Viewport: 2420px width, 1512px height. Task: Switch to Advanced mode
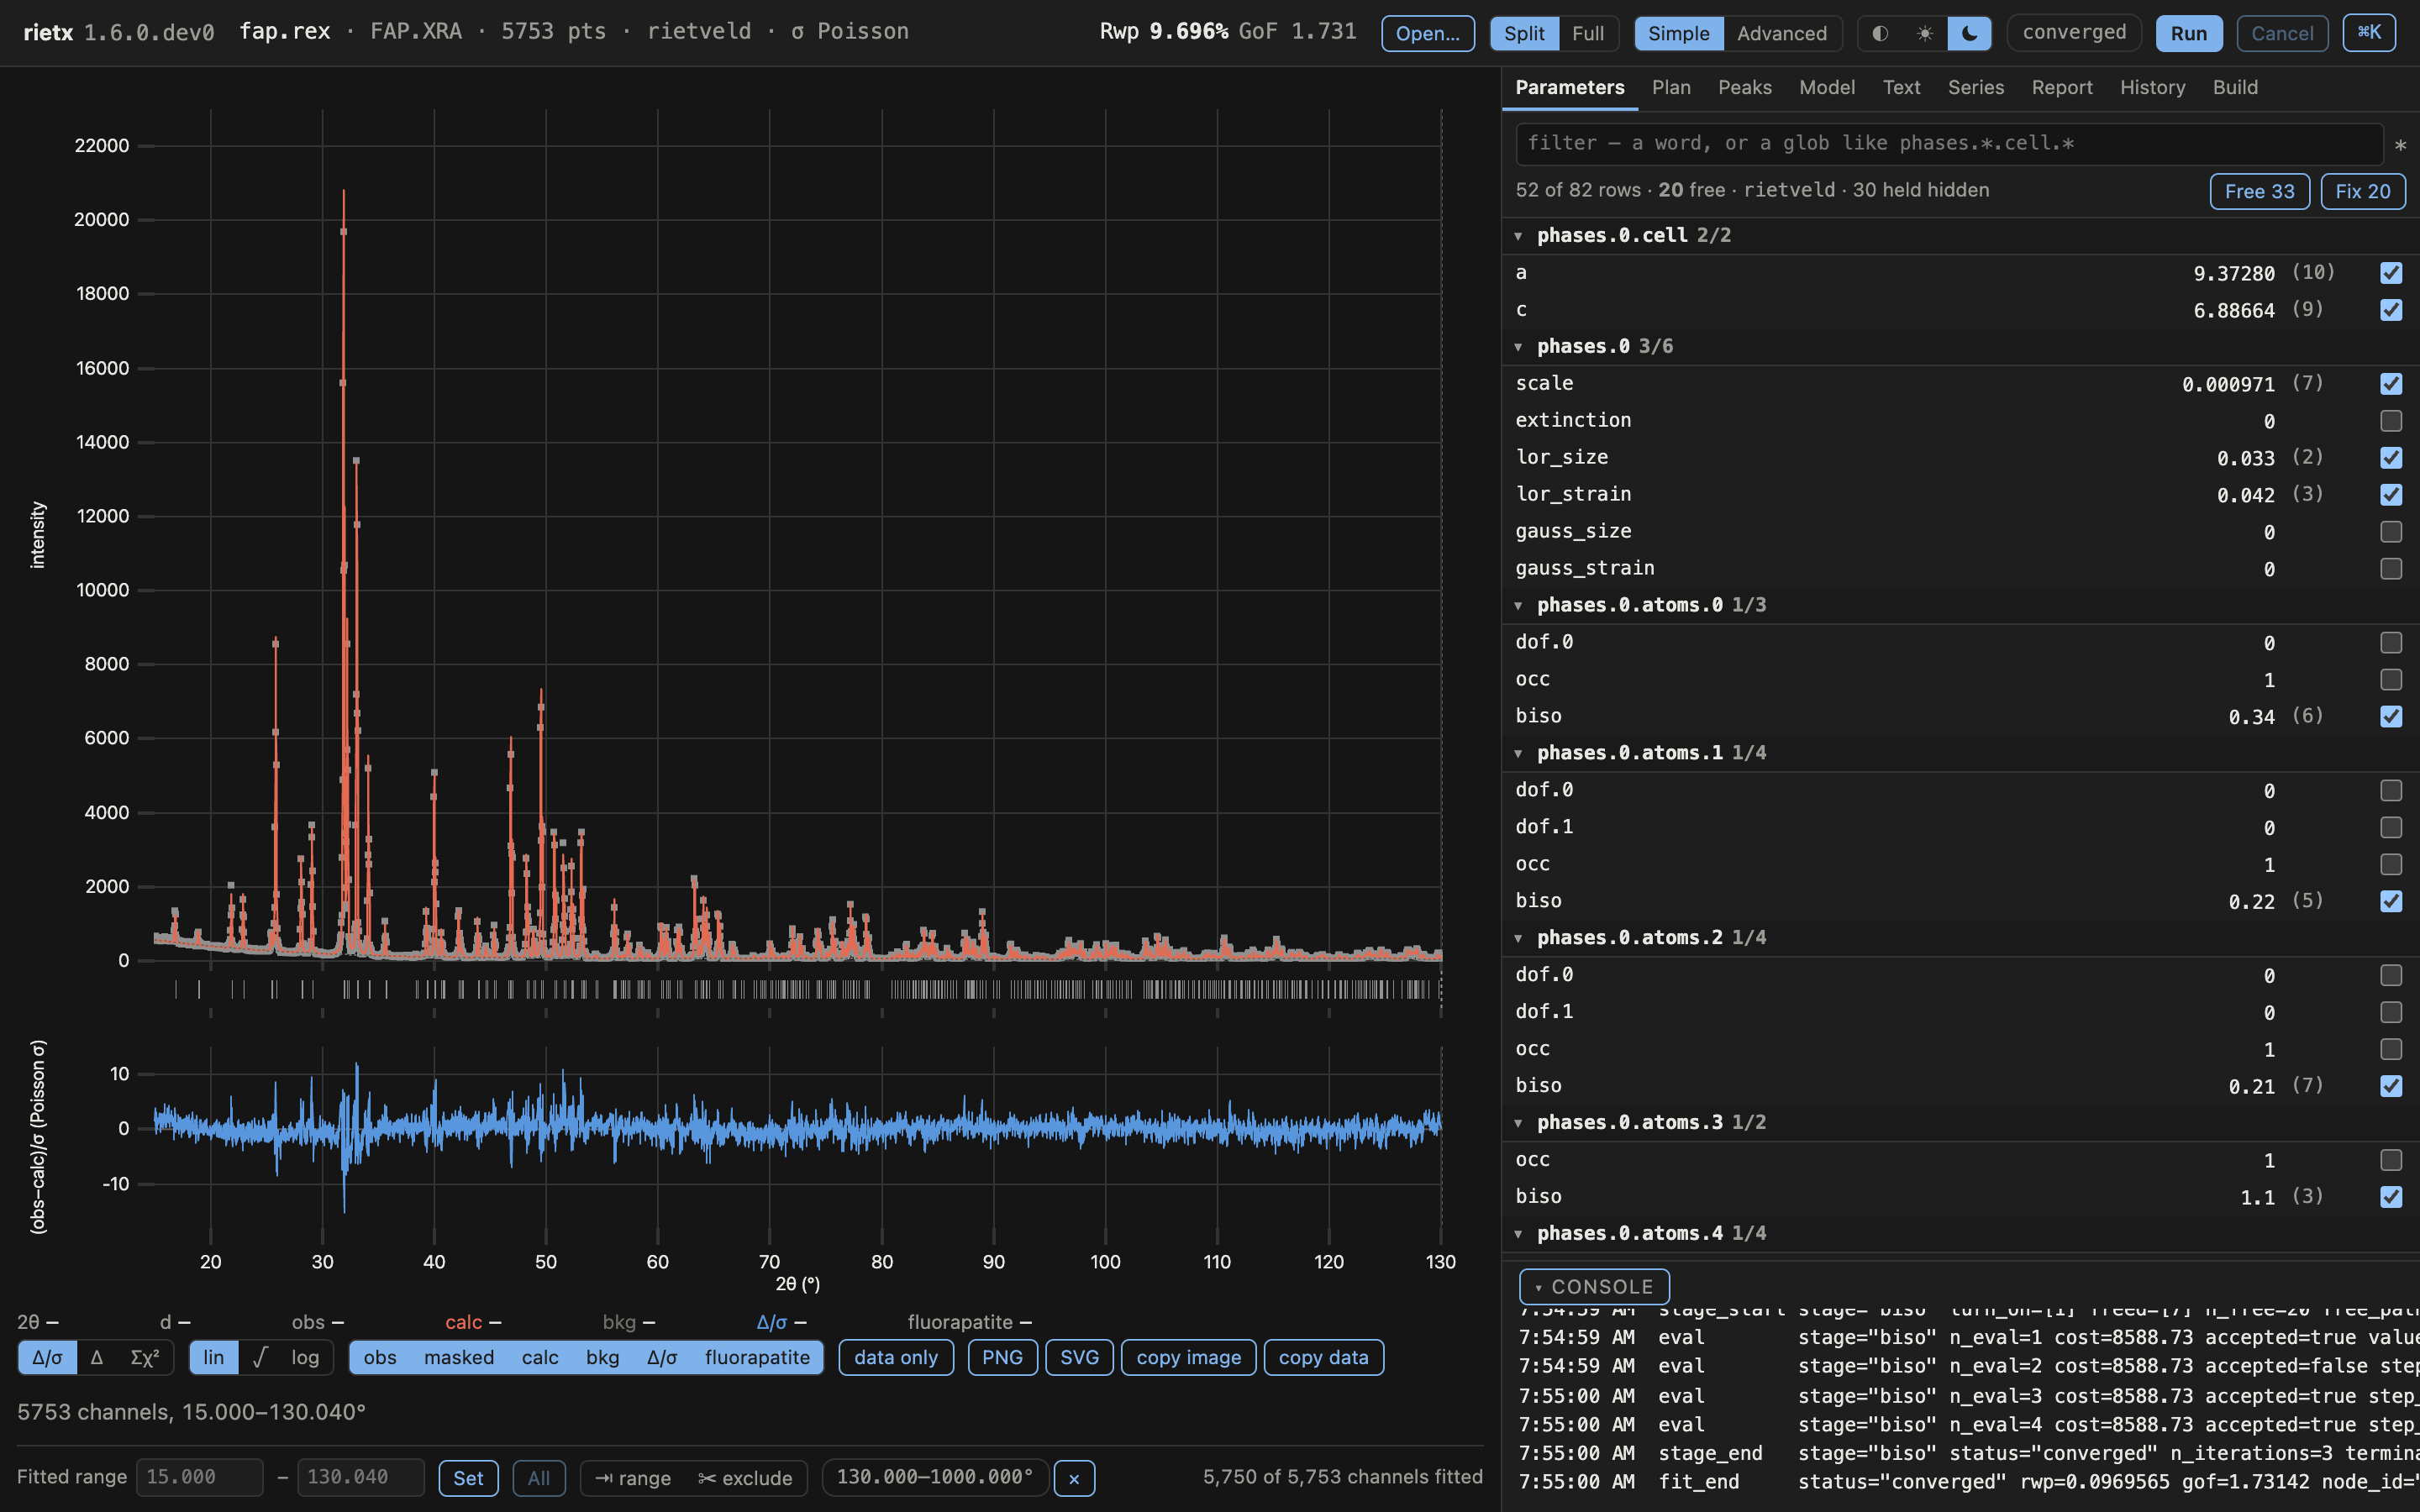pyautogui.click(x=1781, y=33)
